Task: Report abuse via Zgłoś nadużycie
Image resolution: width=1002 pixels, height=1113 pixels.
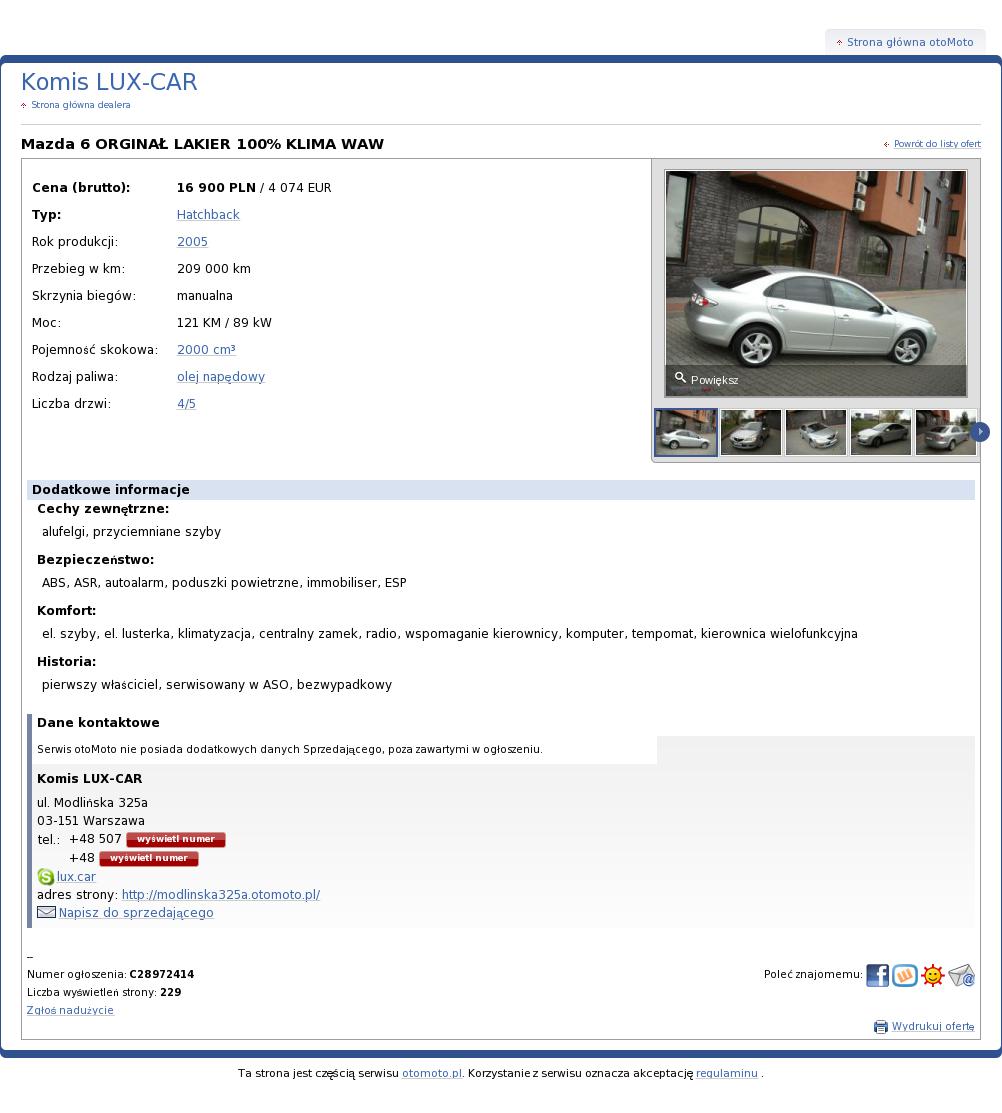Action: [70, 1010]
